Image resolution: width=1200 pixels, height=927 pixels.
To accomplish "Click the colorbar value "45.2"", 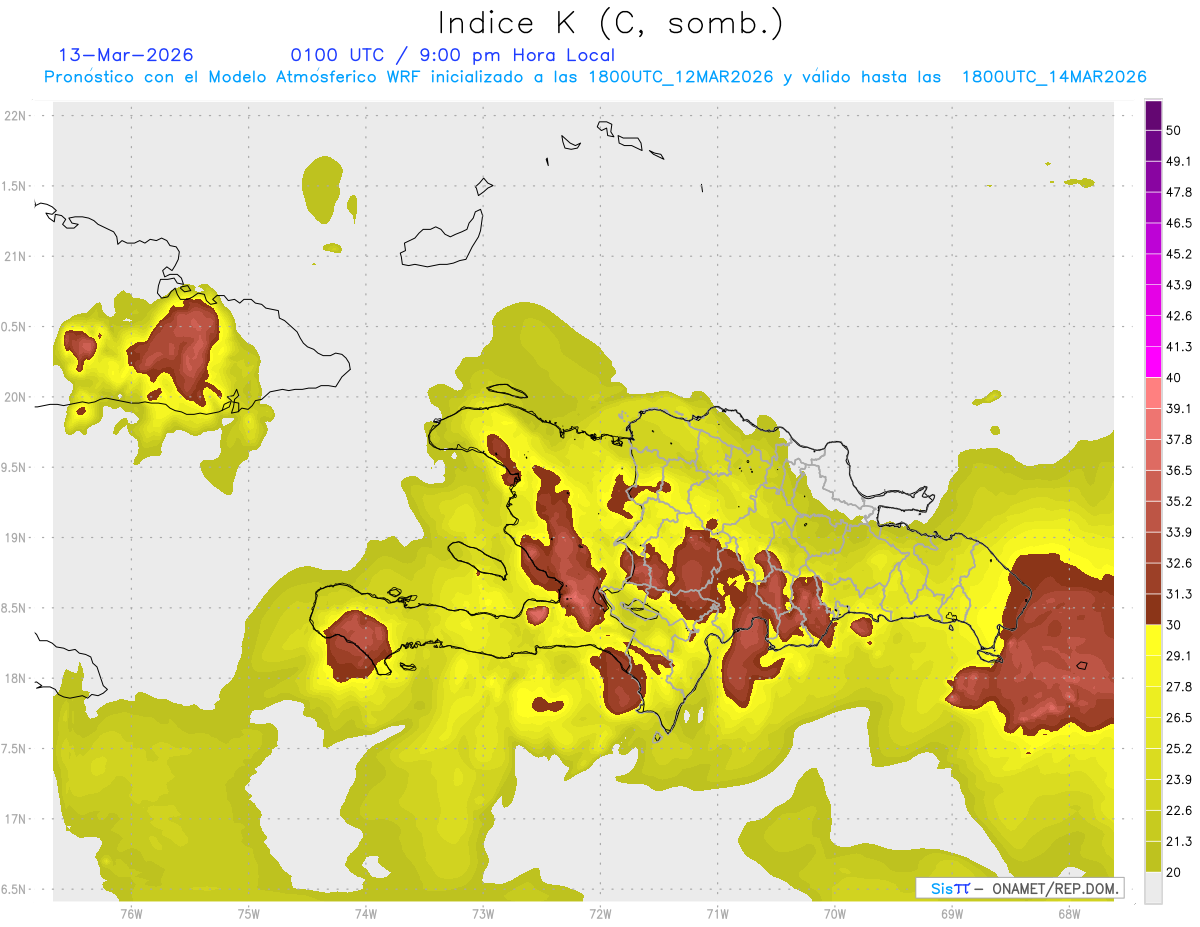I will point(1179,254).
